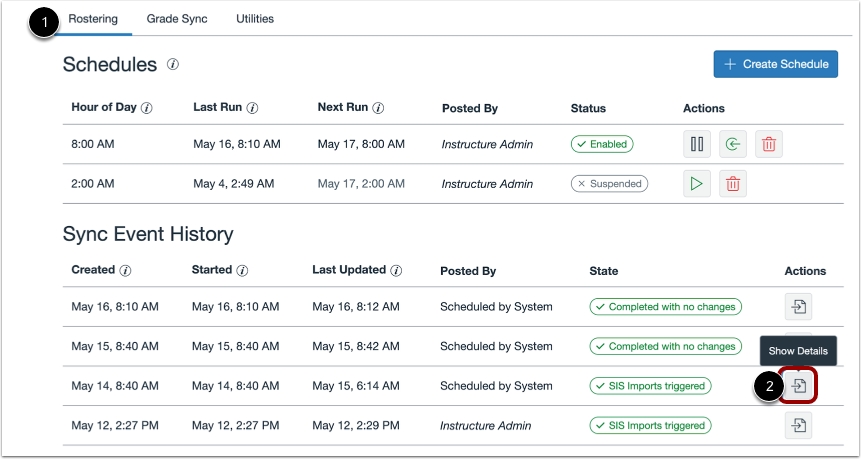Show details for May 12 sync event
861x459 pixels.
798,426
